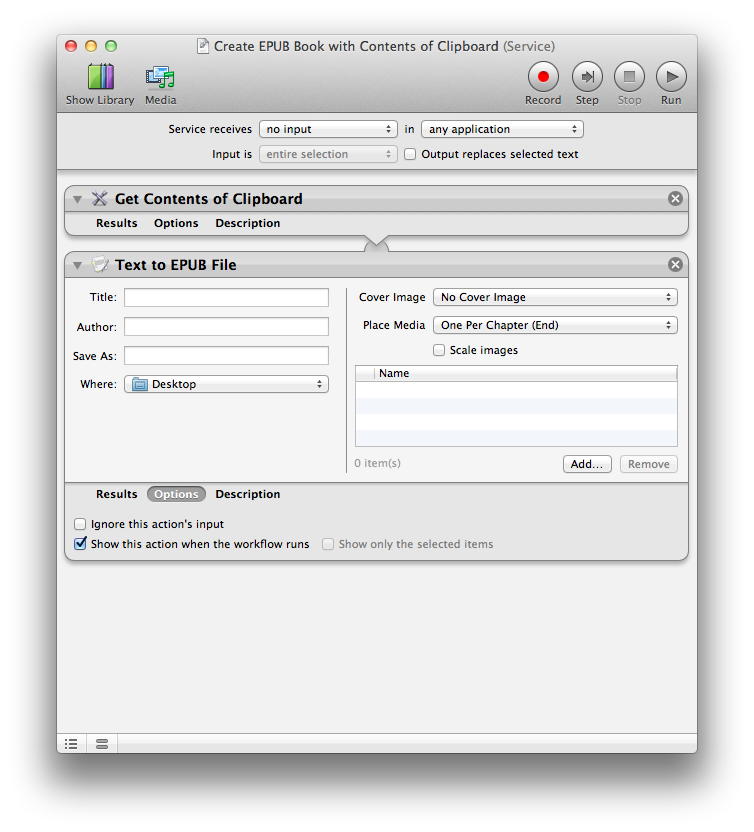Select Options tab of Text to EPUB File
The width and height of the screenshot is (754, 832).
(x=176, y=494)
